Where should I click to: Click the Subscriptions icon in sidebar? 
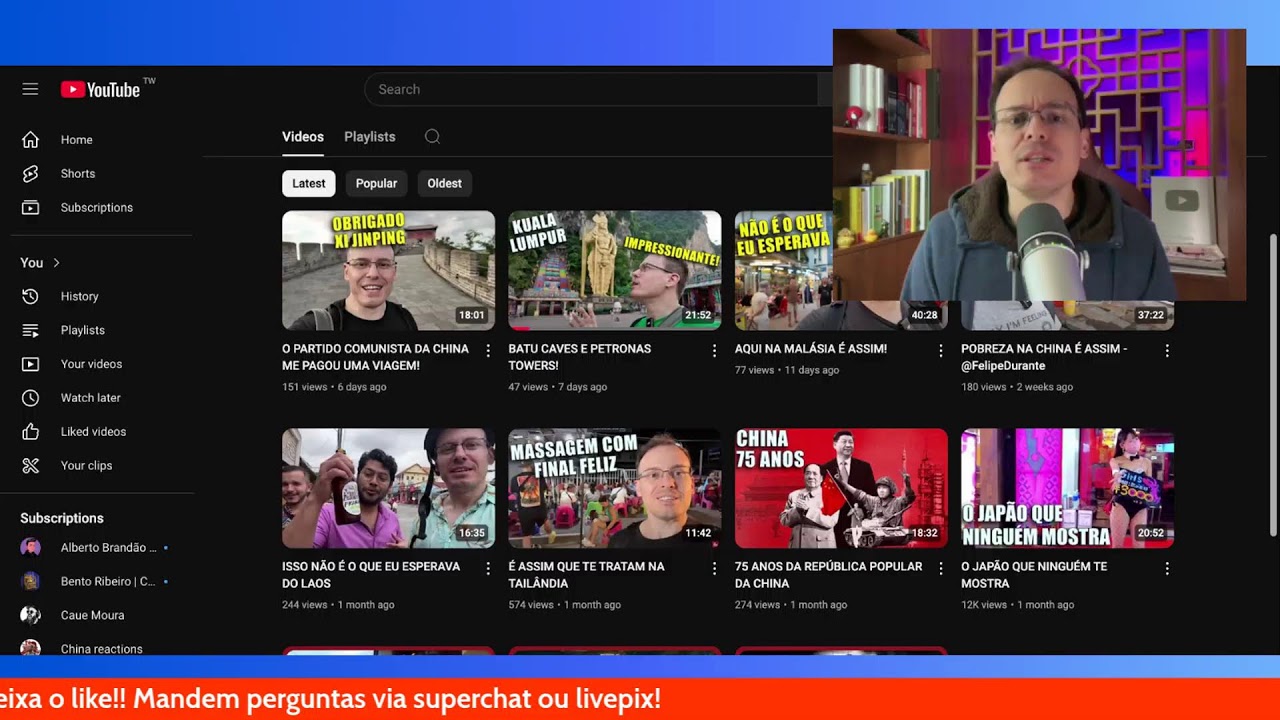(x=30, y=208)
